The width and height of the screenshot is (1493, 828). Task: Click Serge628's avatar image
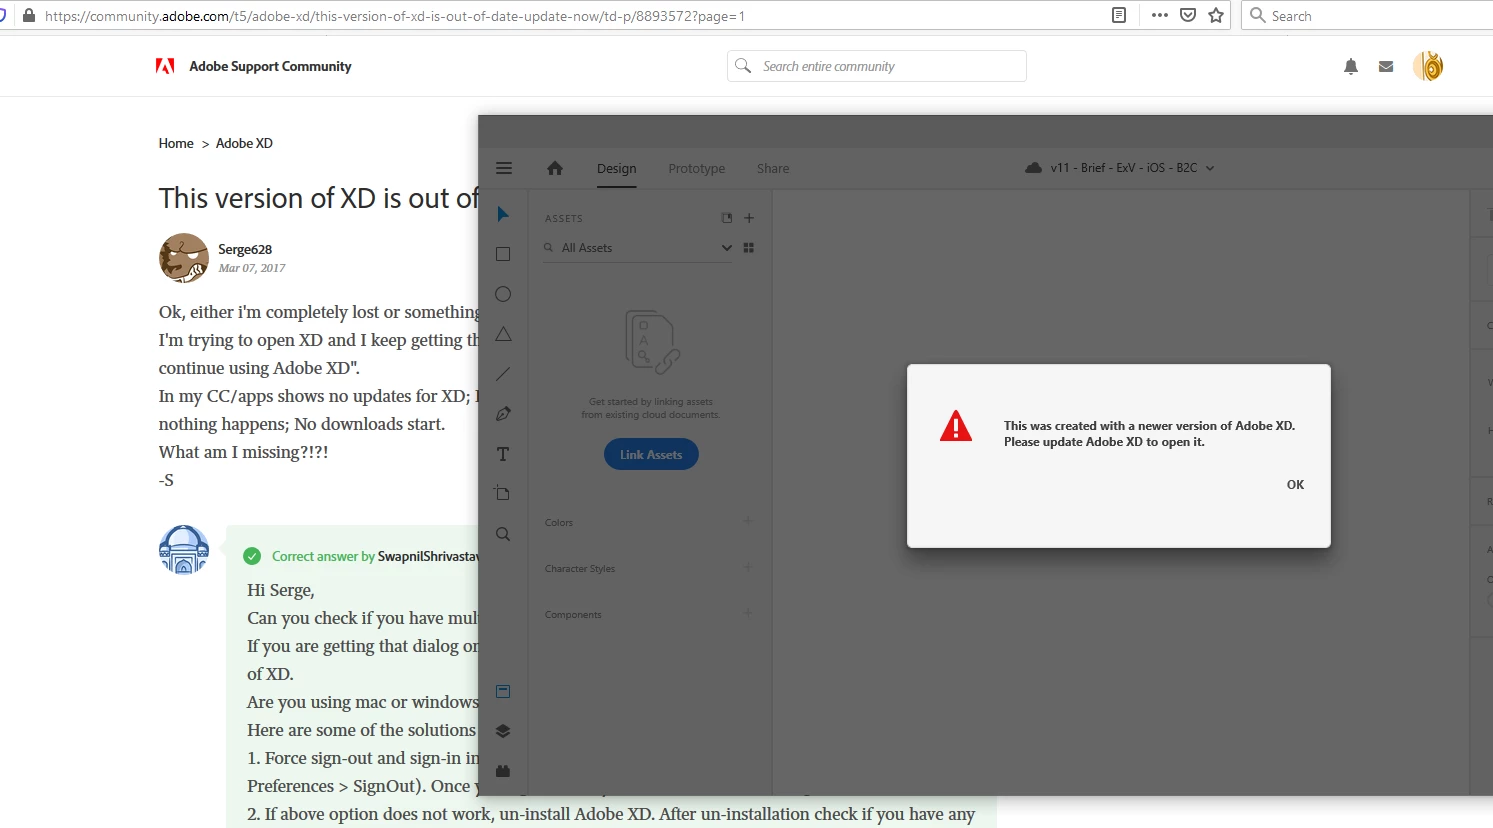[x=184, y=258]
